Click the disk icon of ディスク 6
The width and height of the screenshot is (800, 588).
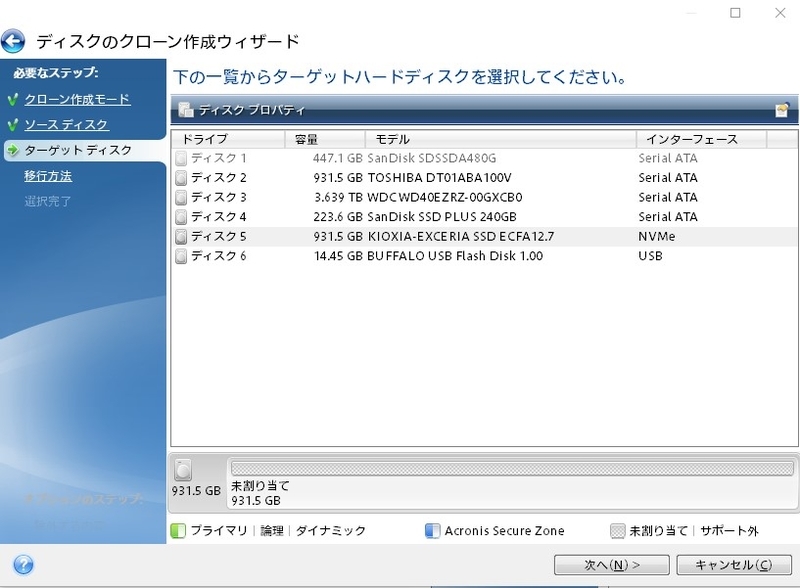pos(181,256)
